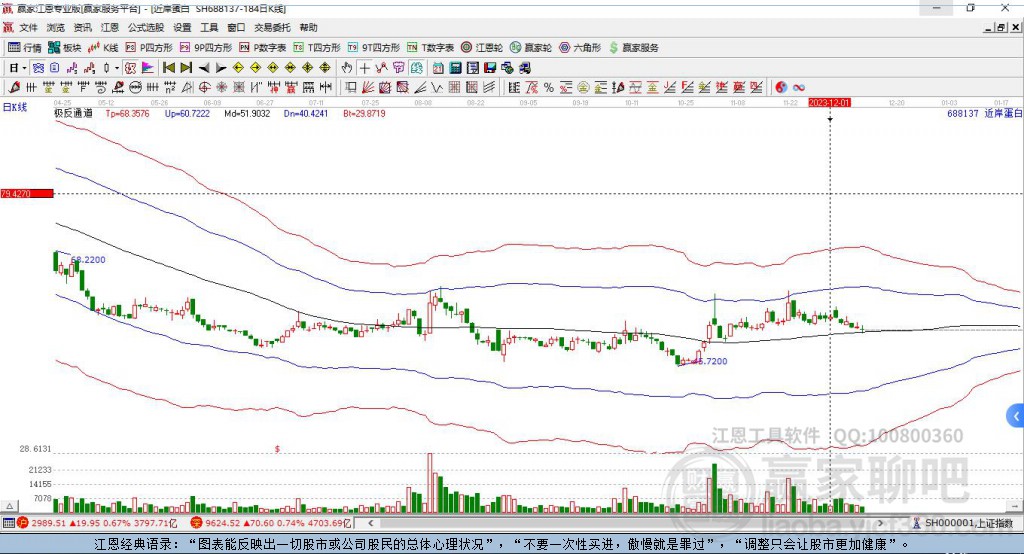Screen dimensions: 1024x554
Task: Toggle the crosshair cursor button
Action: click(364, 68)
